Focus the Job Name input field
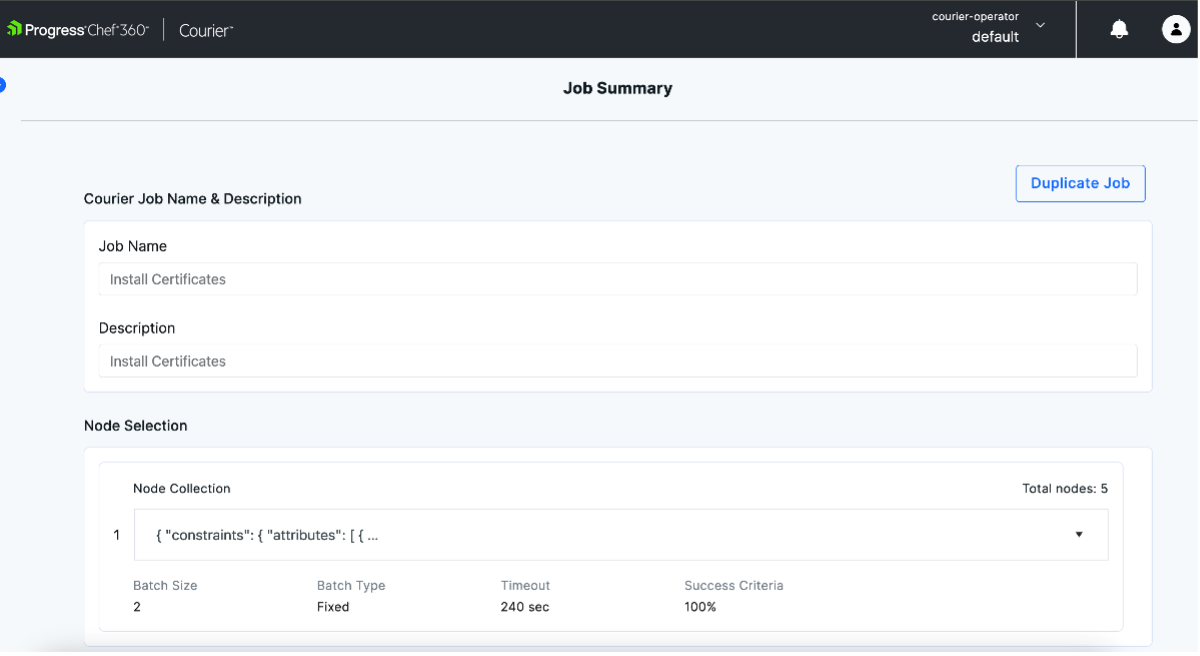Image resolution: width=1200 pixels, height=656 pixels. (617, 279)
